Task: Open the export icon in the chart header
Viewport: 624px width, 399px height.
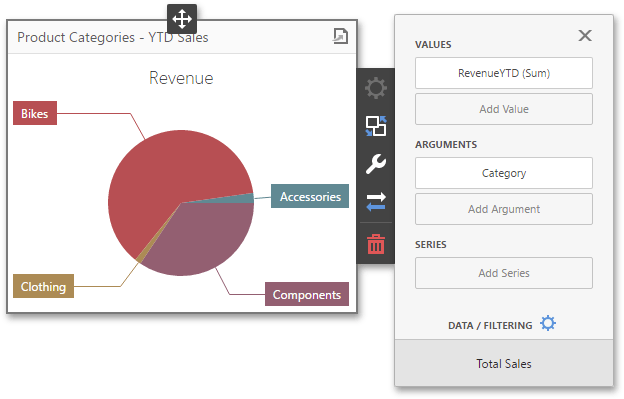Action: click(340, 36)
